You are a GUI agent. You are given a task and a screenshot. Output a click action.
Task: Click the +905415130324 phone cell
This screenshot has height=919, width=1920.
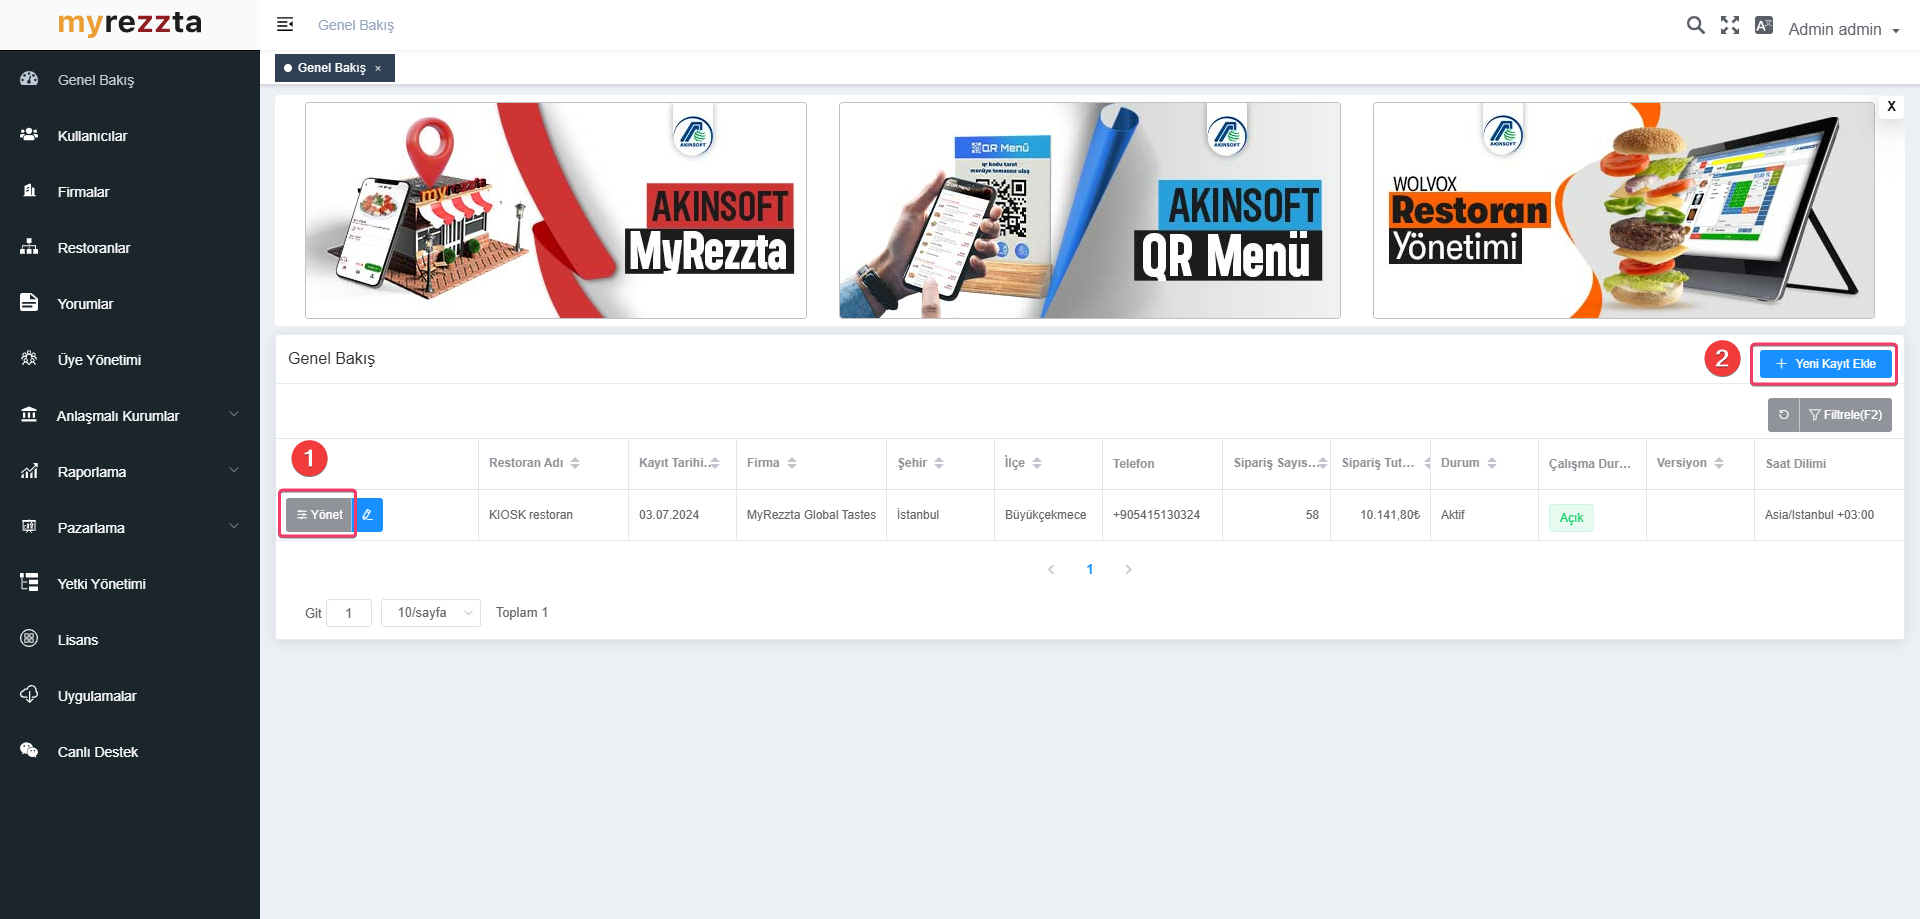coord(1156,515)
